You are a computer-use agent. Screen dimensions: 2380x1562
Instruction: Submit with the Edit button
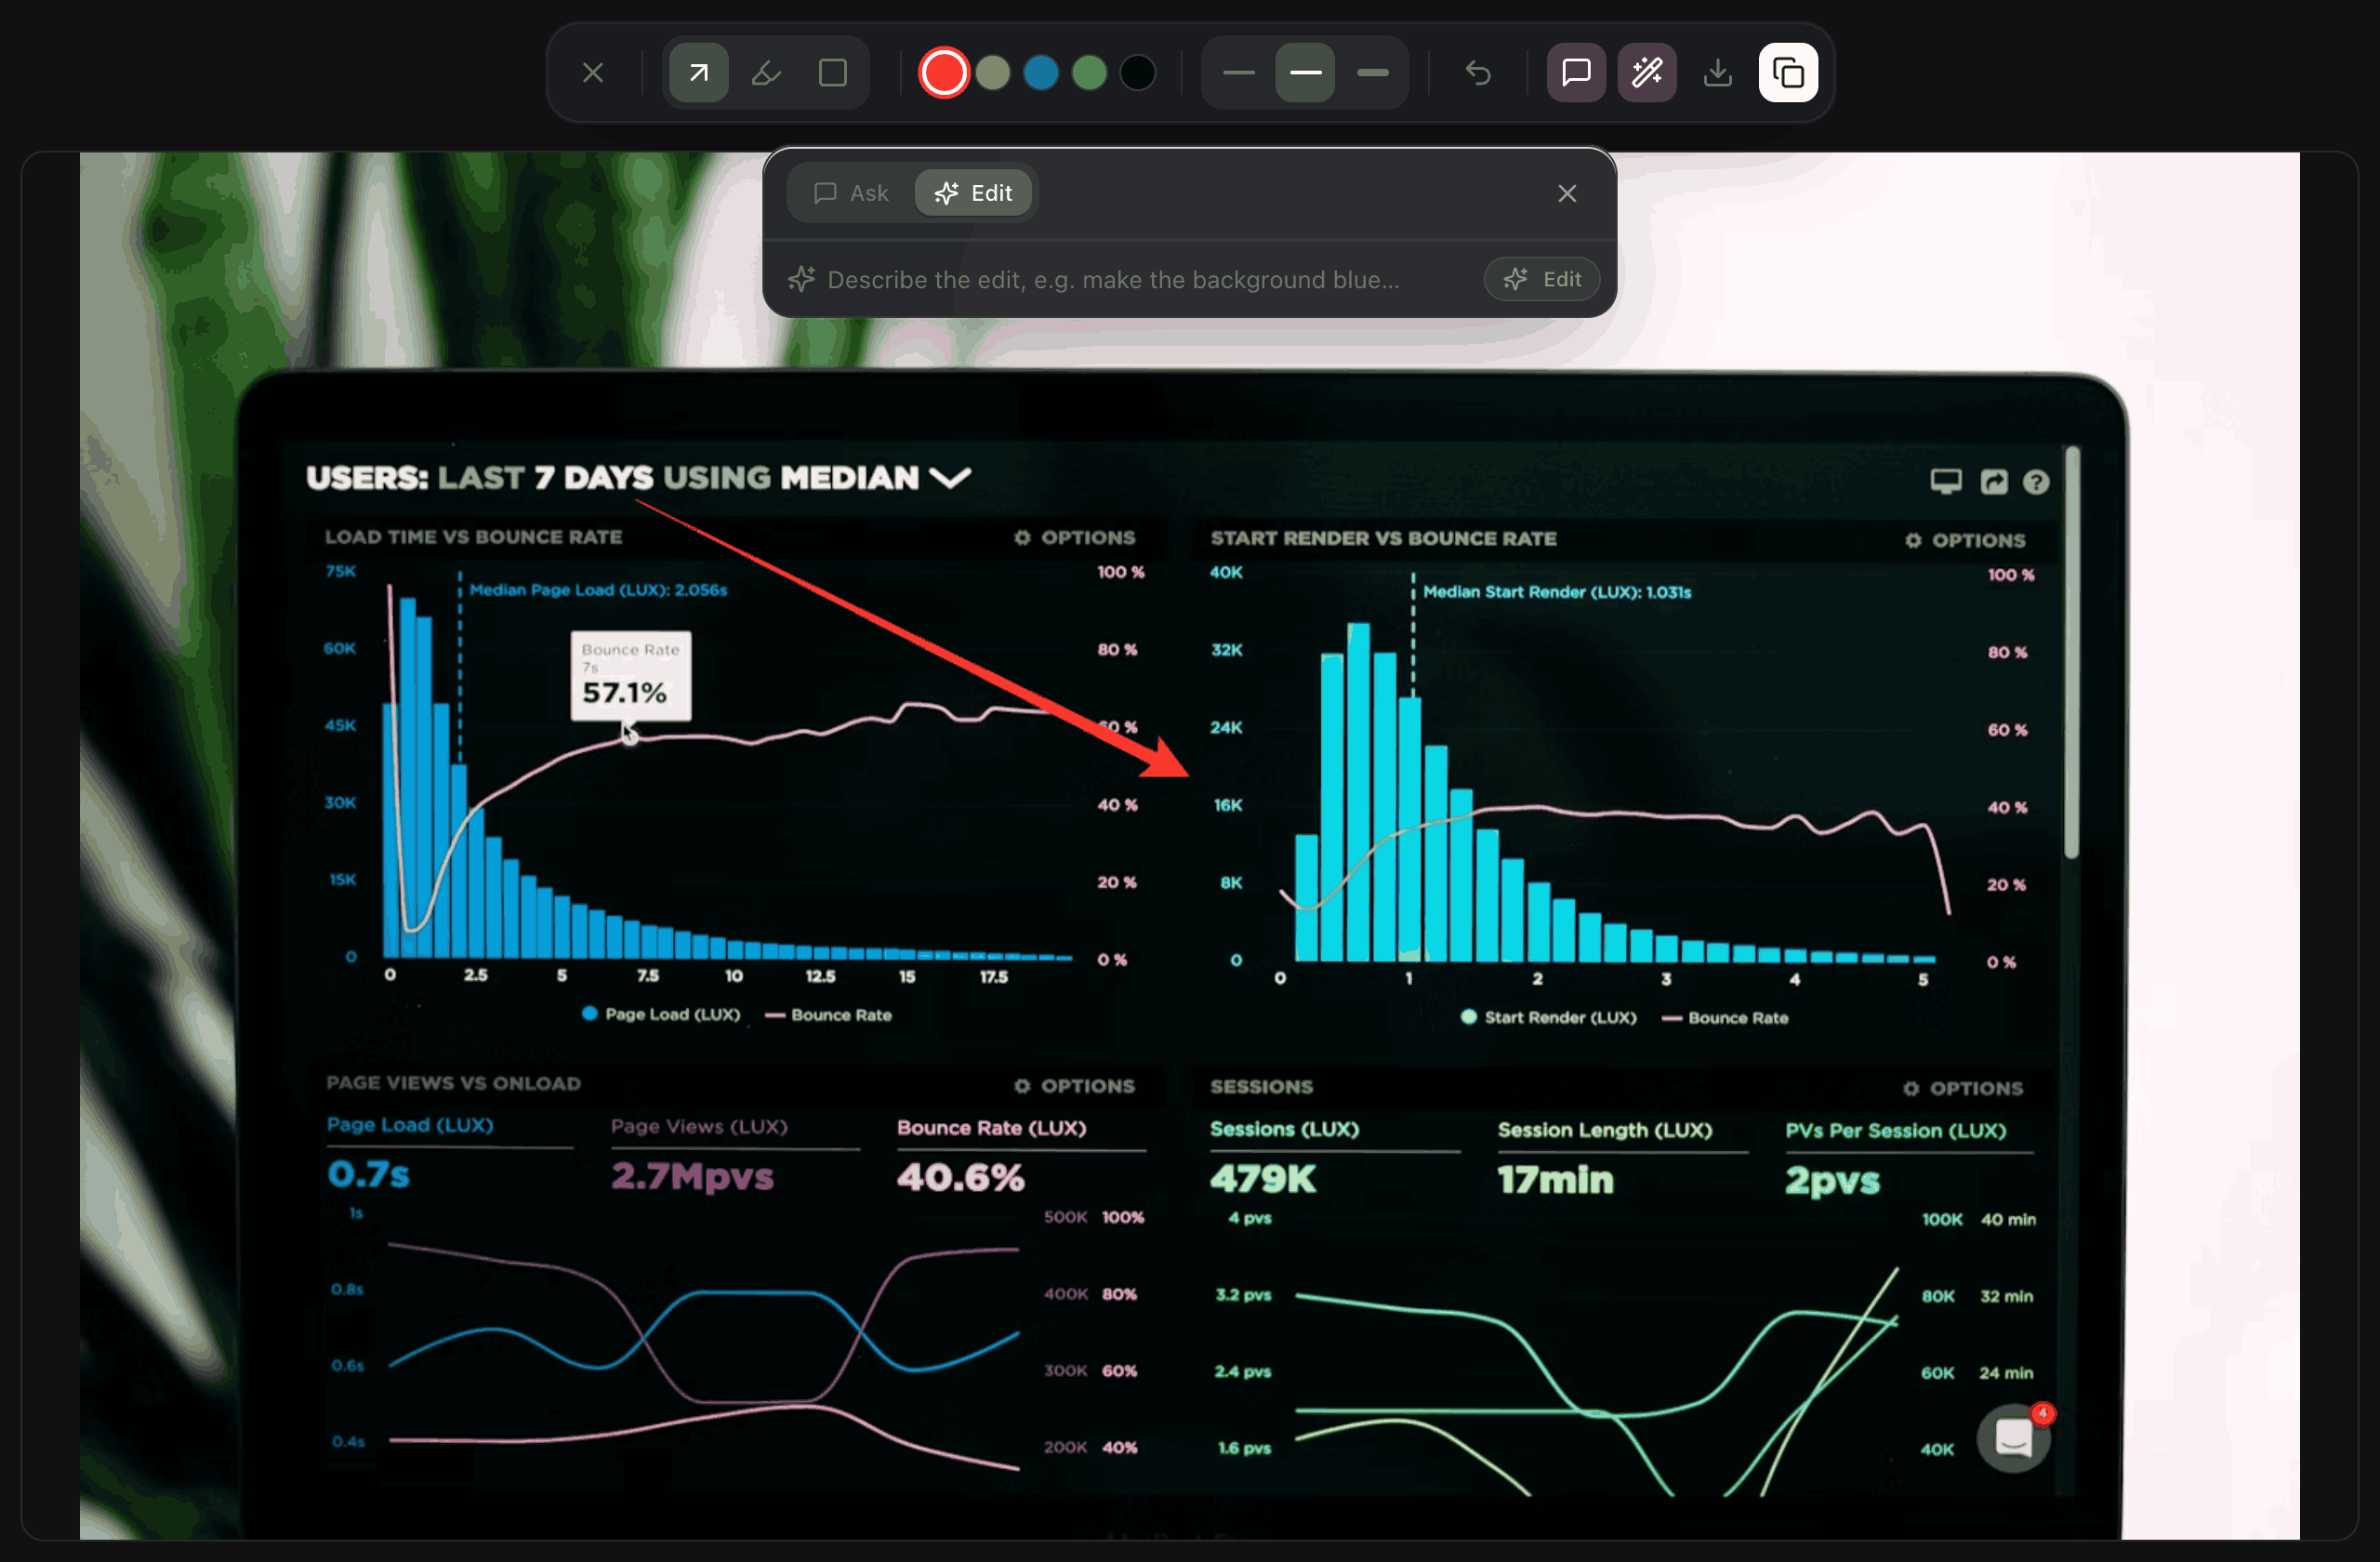click(x=1542, y=279)
